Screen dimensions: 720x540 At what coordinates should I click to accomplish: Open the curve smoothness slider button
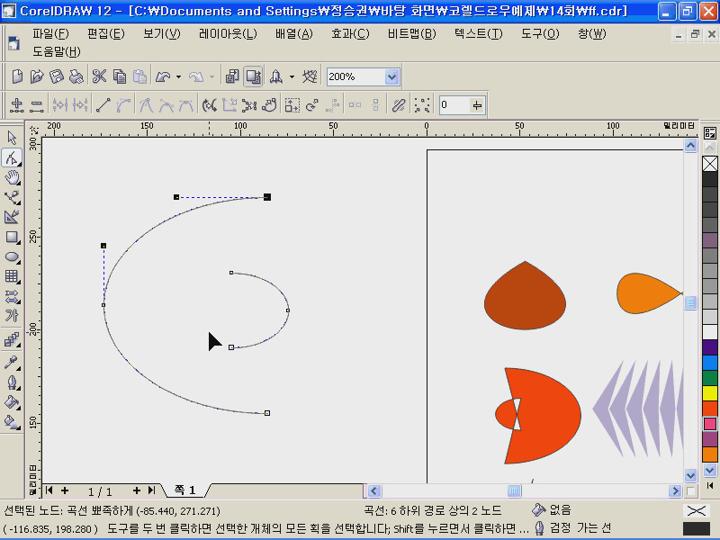(x=477, y=105)
